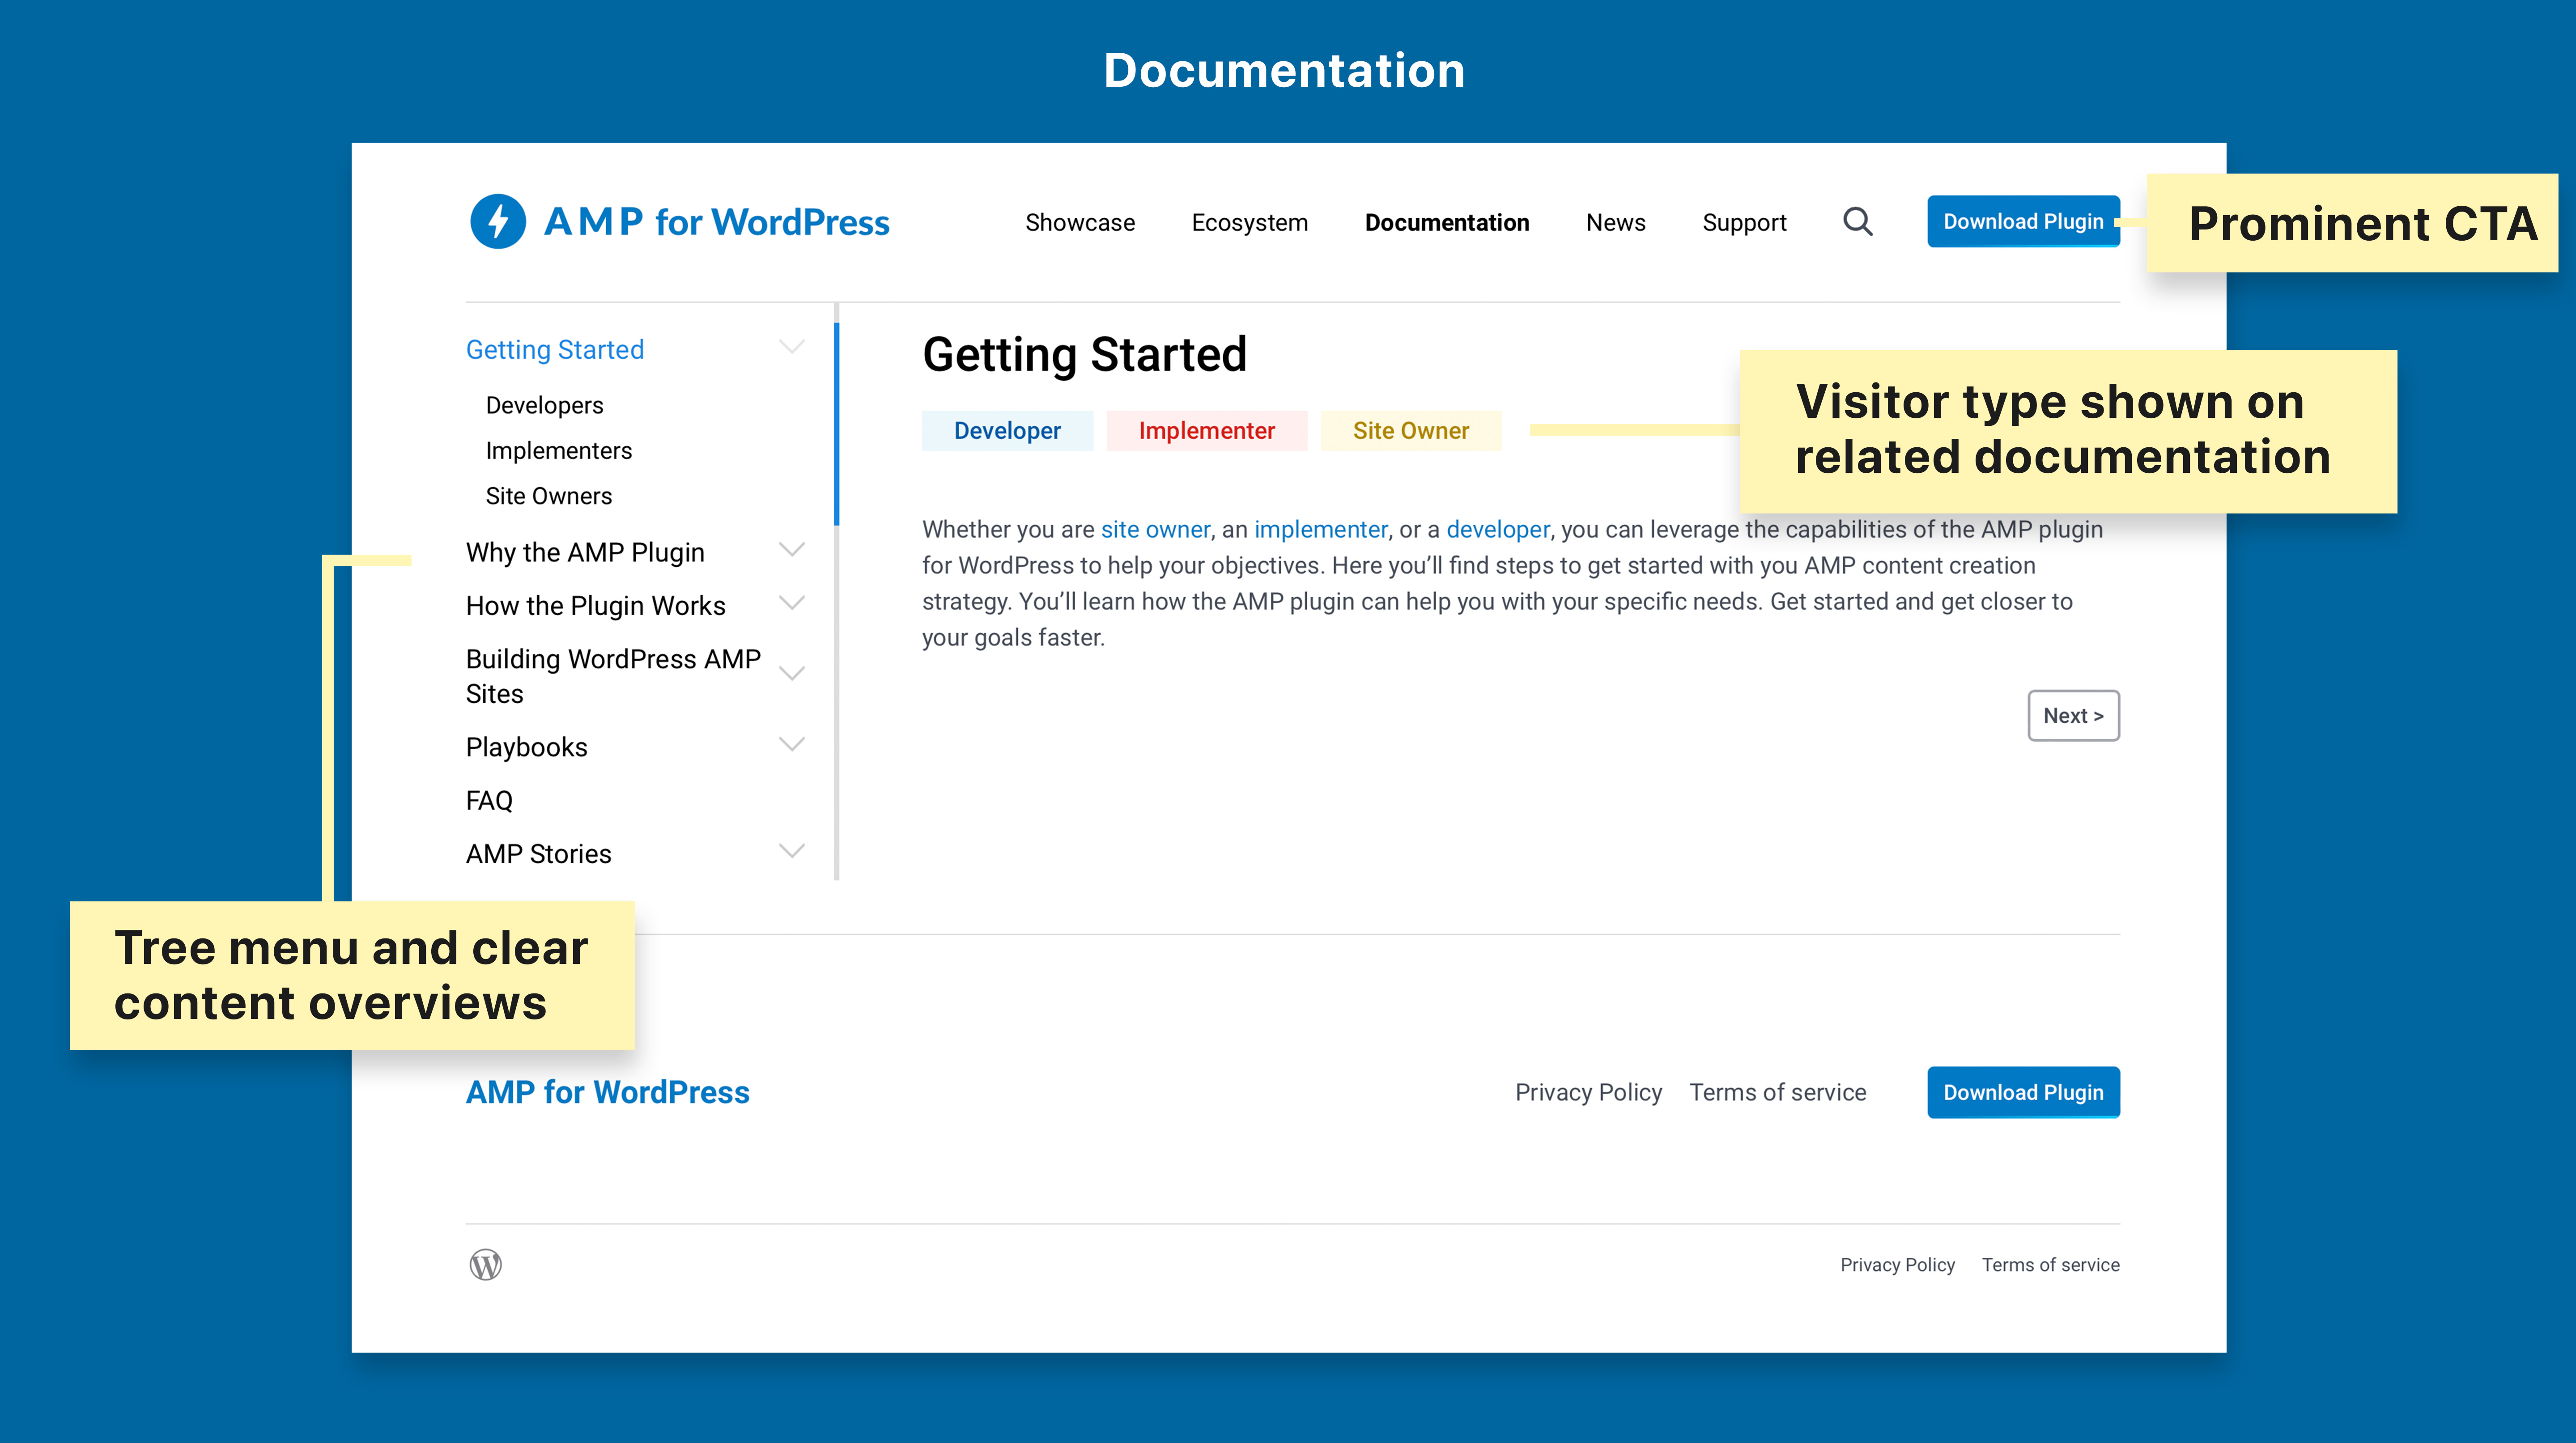
Task: Expand Building WordPress AMP Sites chevron
Action: tap(791, 674)
